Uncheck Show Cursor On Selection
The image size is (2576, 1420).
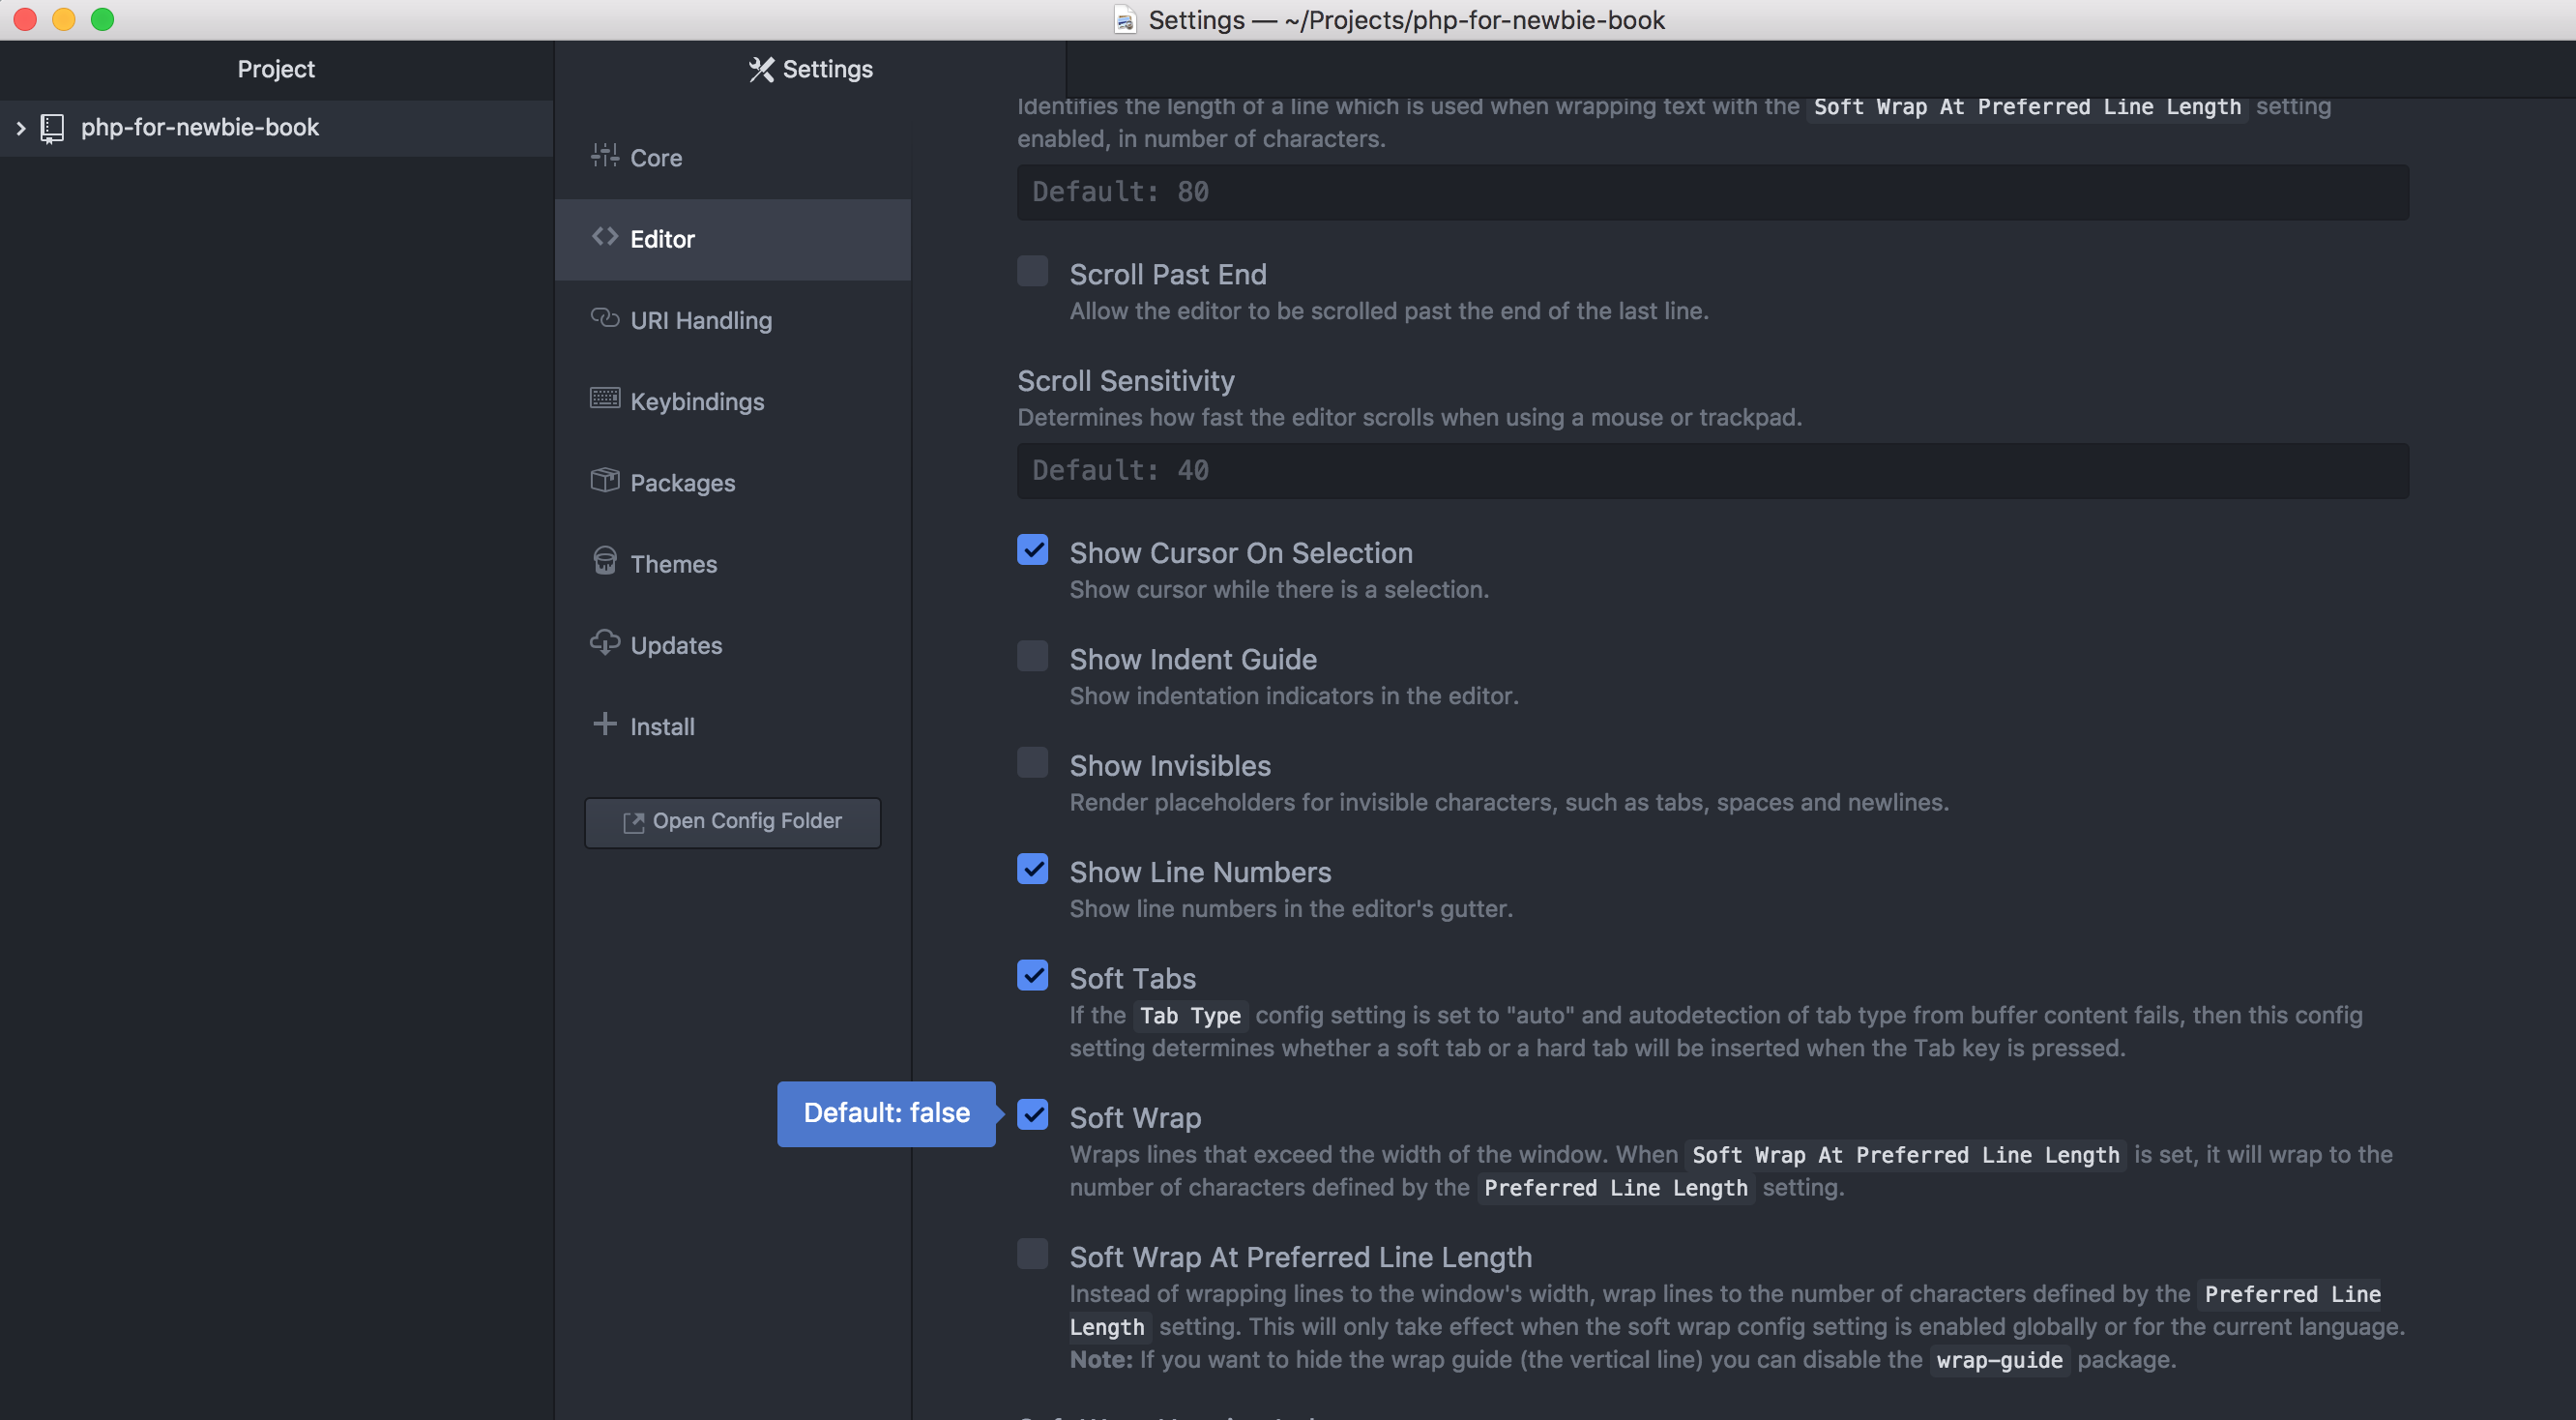pos(1032,550)
